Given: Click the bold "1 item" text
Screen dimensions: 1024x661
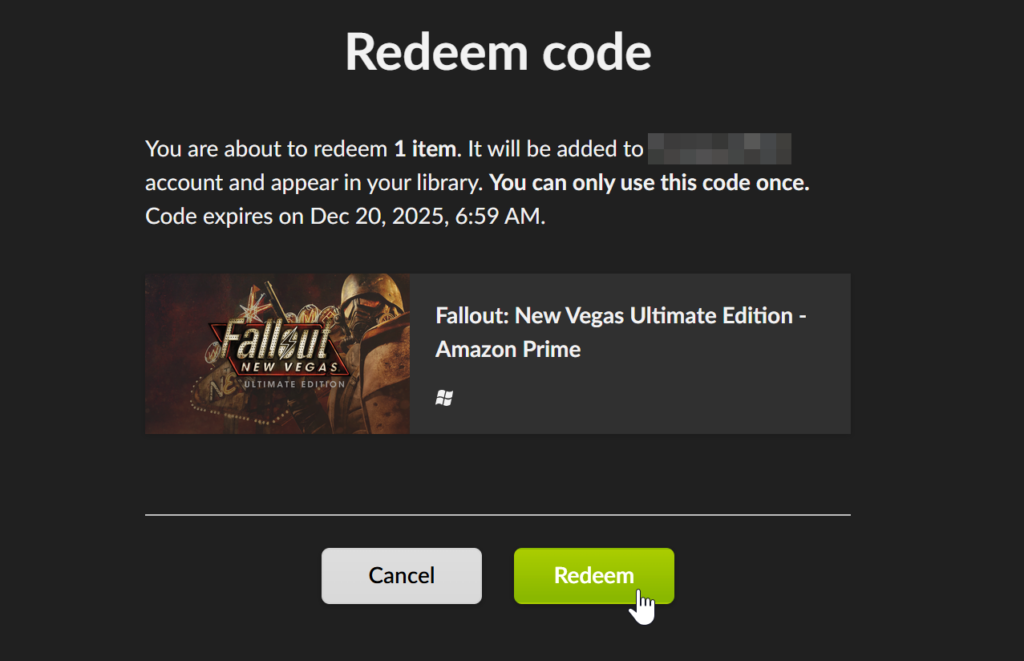Looking at the screenshot, I should (425, 151).
